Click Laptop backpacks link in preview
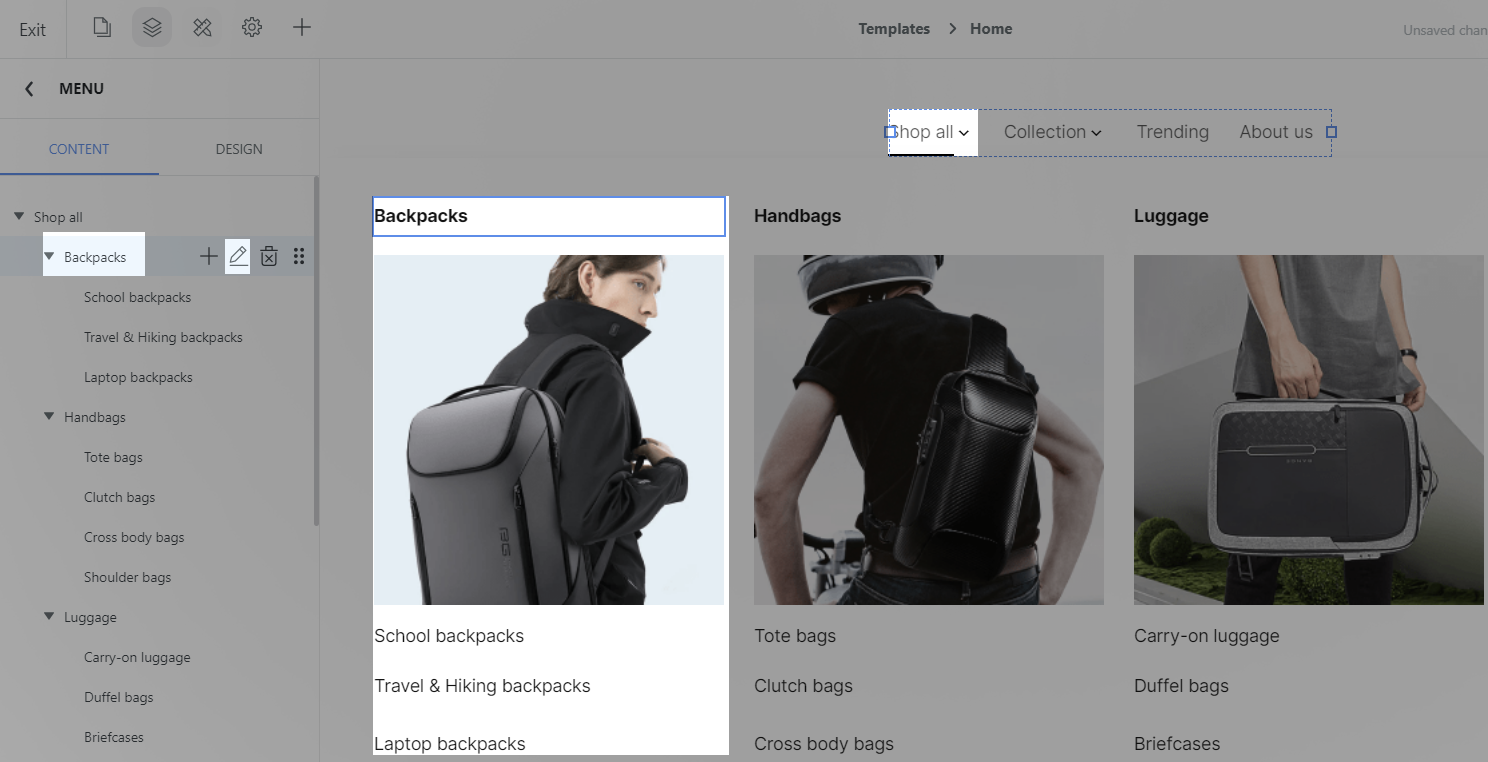Image resolution: width=1488 pixels, height=762 pixels. pos(450,744)
